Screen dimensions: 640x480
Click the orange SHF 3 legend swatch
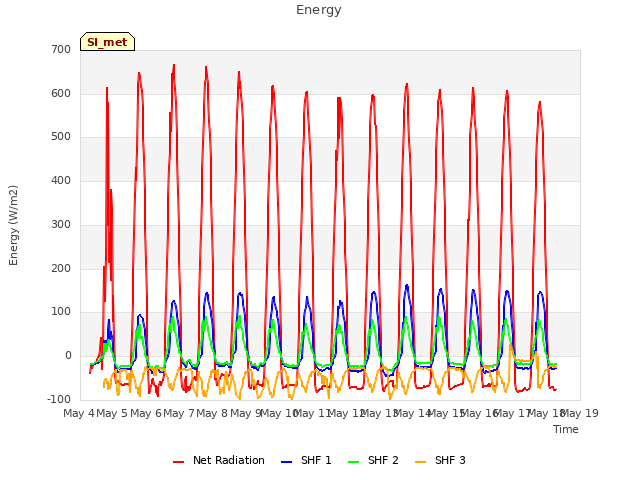pyautogui.click(x=420, y=462)
